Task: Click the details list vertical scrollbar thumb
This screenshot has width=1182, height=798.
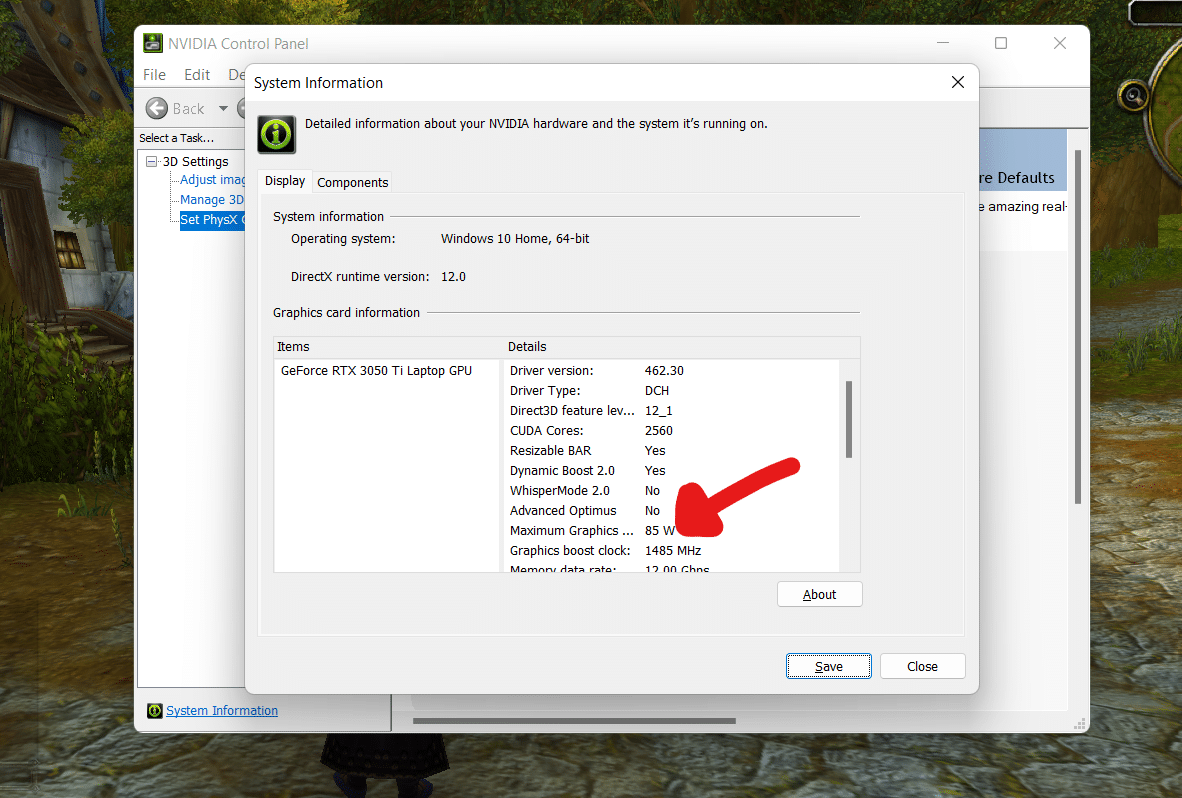Action: [x=849, y=419]
